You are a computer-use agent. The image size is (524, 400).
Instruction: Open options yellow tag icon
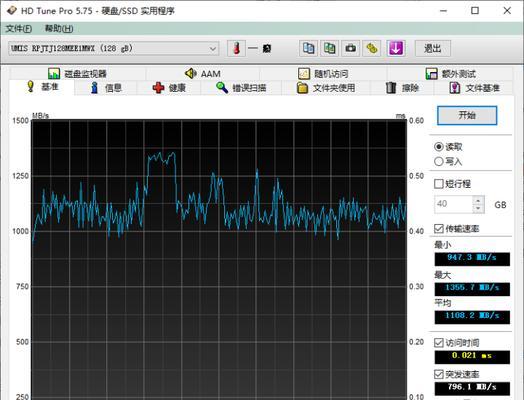[x=372, y=48]
